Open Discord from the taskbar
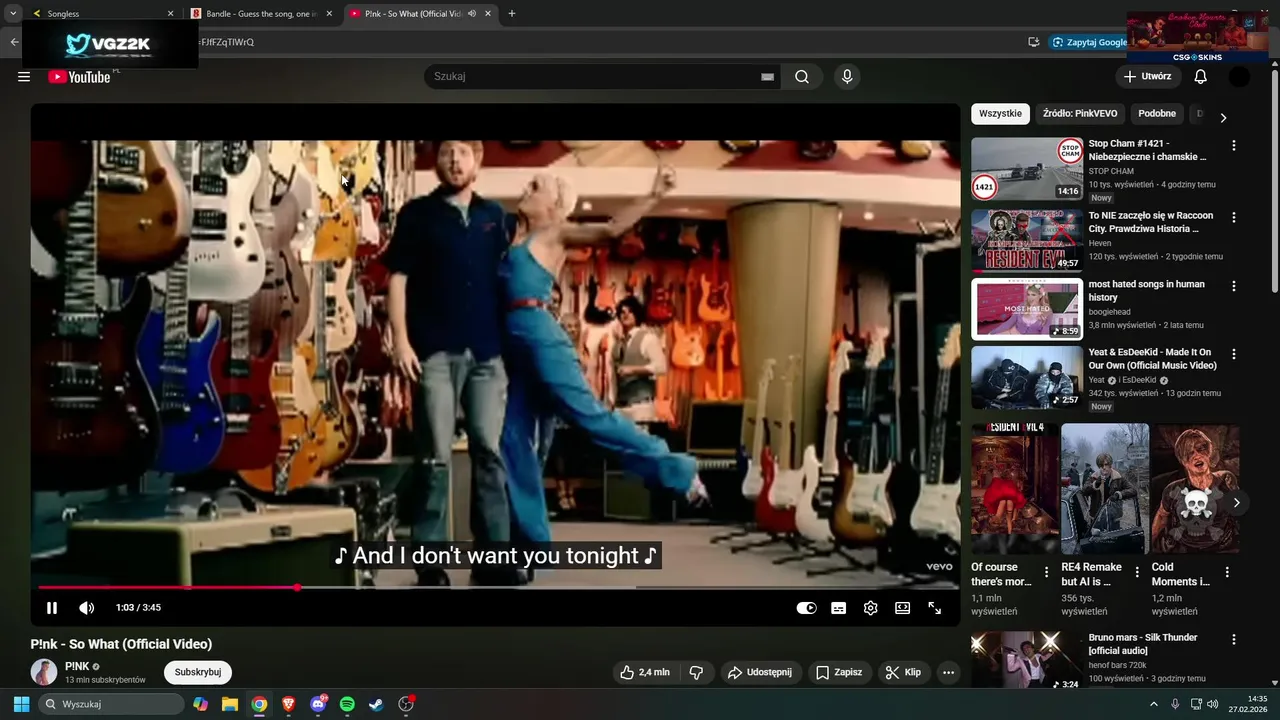This screenshot has height=720, width=1280. [318, 704]
